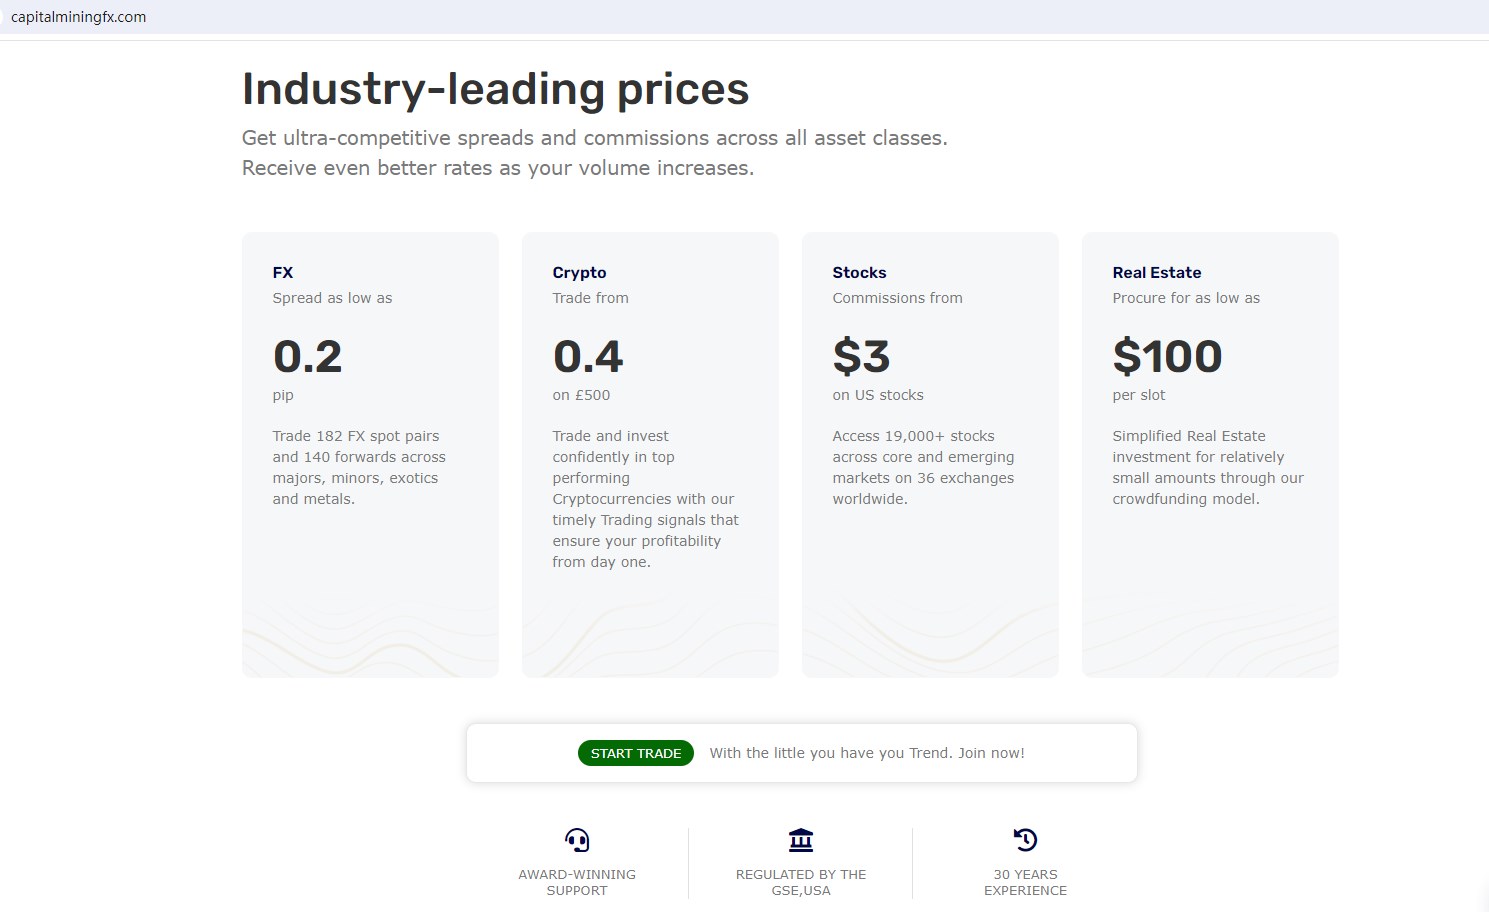Click the Stocks description about 19,000+ stocks
The image size is (1489, 912).
(x=923, y=467)
